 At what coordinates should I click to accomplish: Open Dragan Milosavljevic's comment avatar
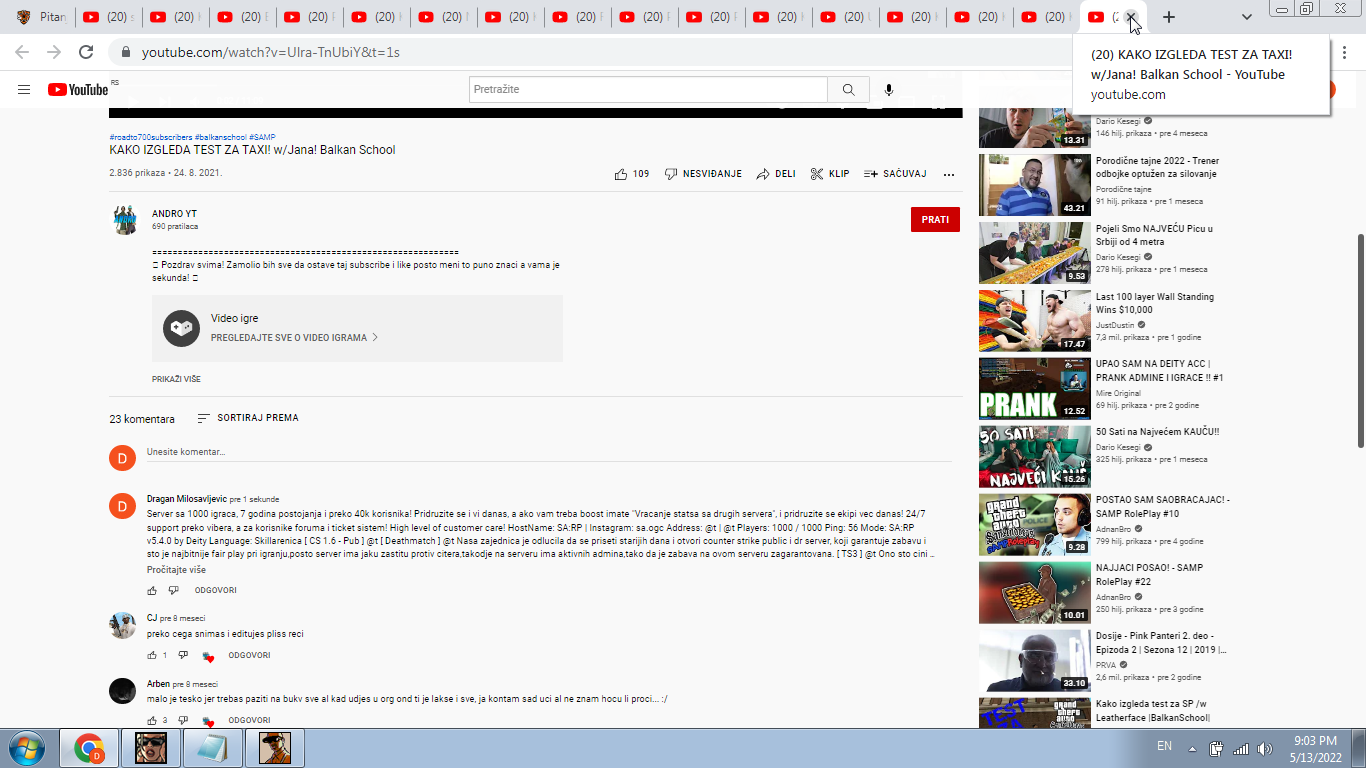tap(122, 506)
